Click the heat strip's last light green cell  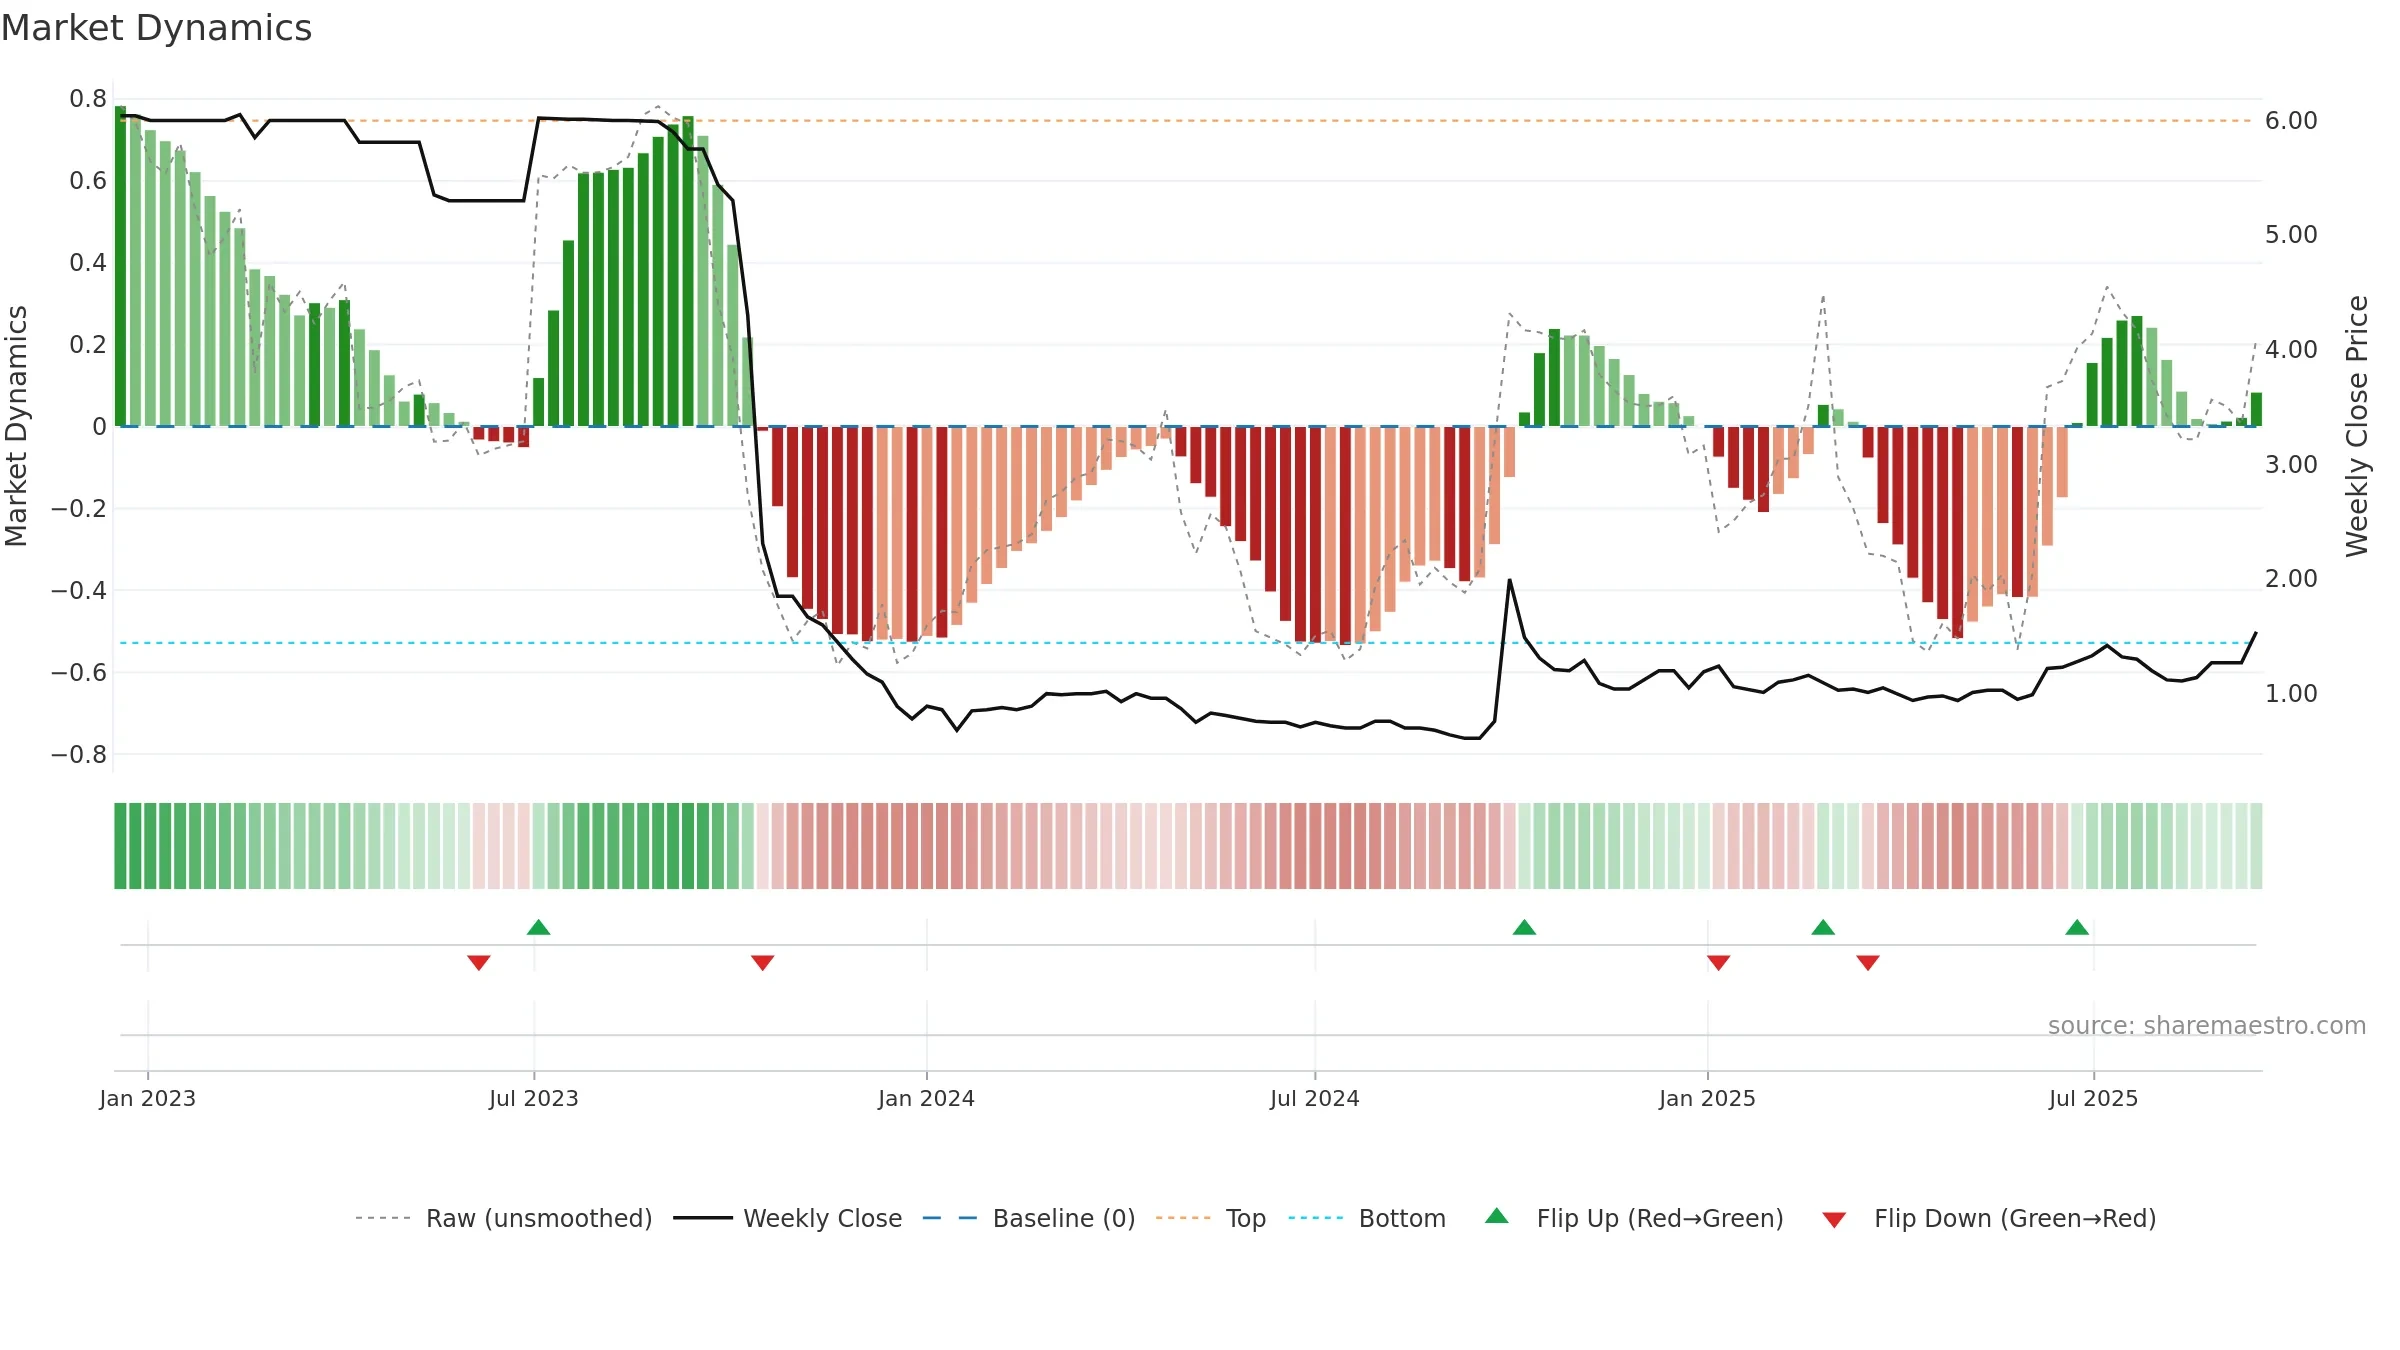[2256, 846]
